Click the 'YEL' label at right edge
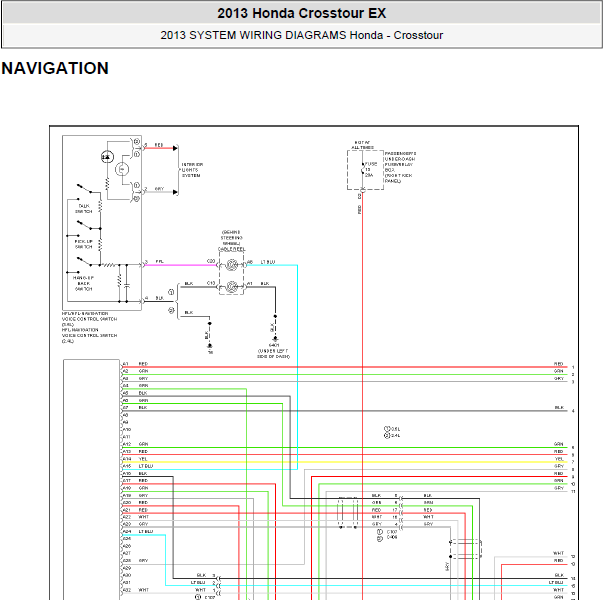Screen dimensions: 604x600 (x=559, y=459)
